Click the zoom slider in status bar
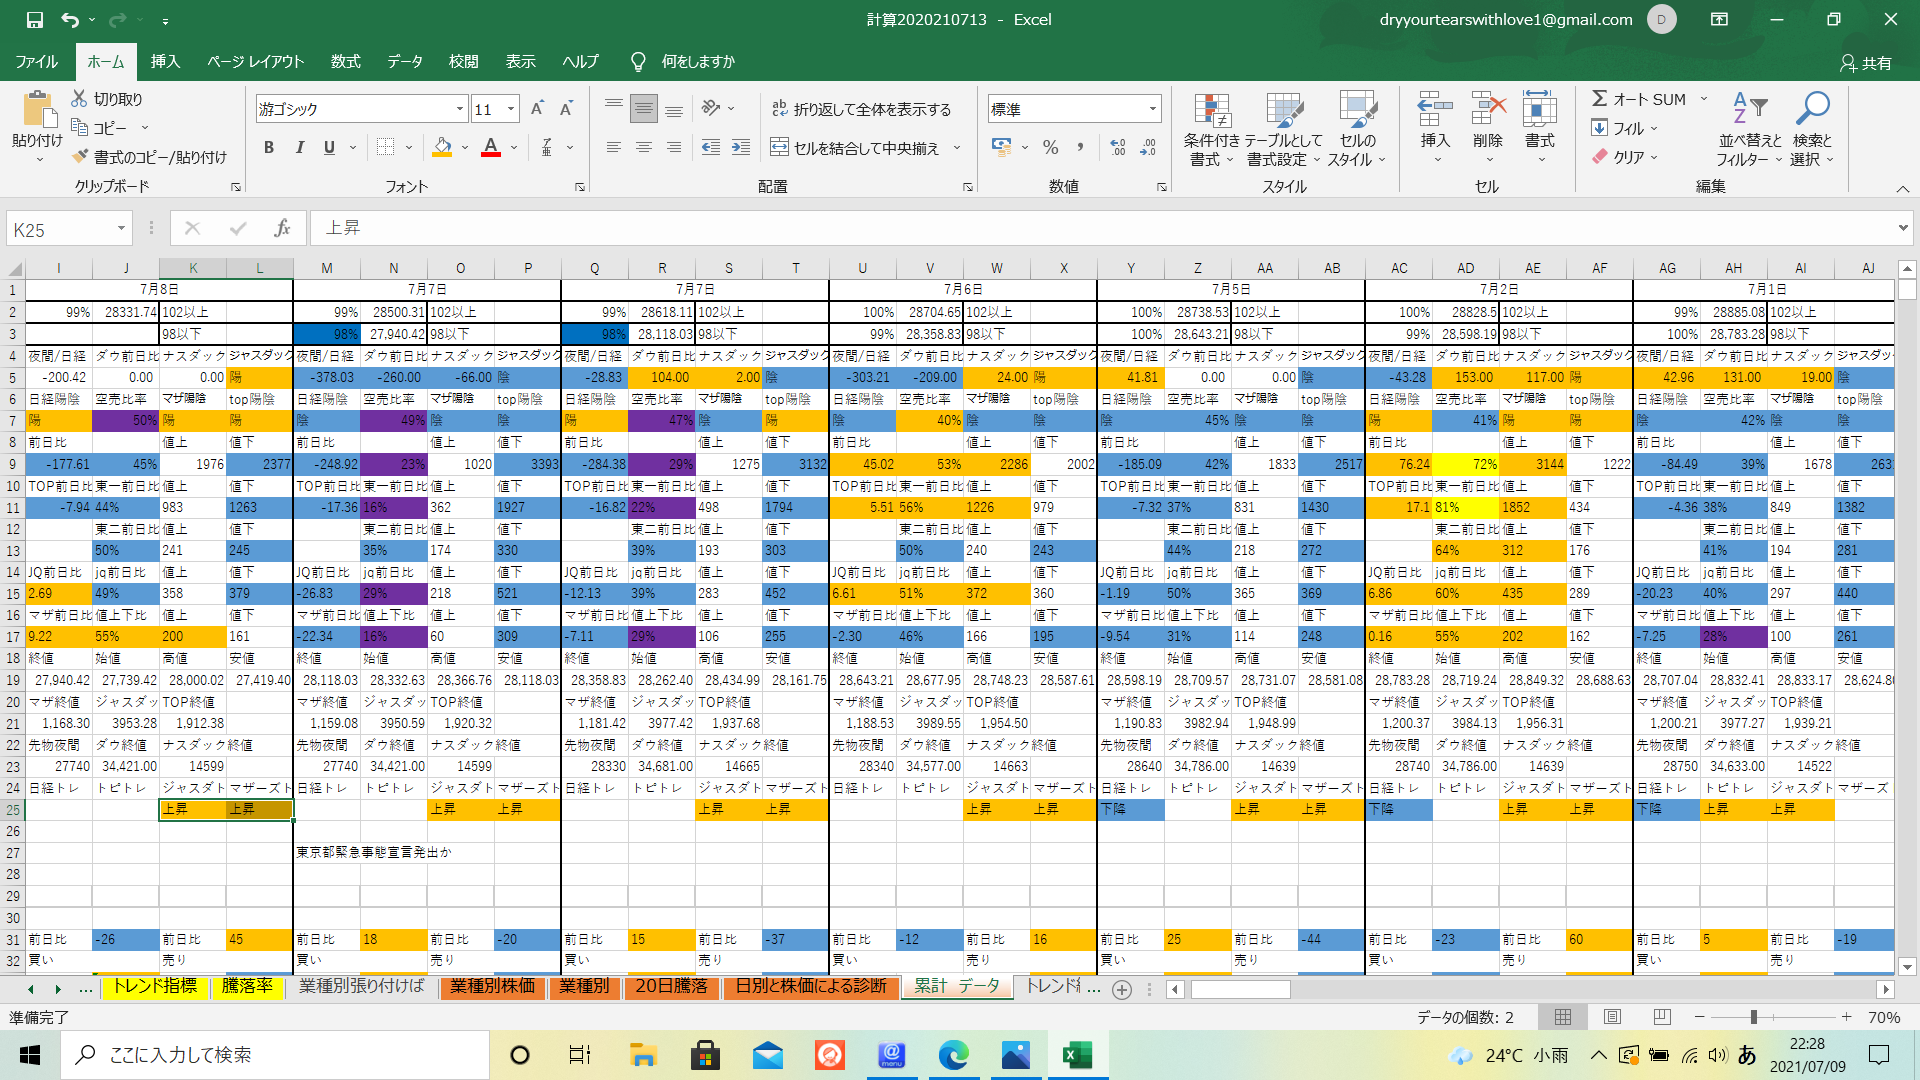 pyautogui.click(x=1753, y=1017)
